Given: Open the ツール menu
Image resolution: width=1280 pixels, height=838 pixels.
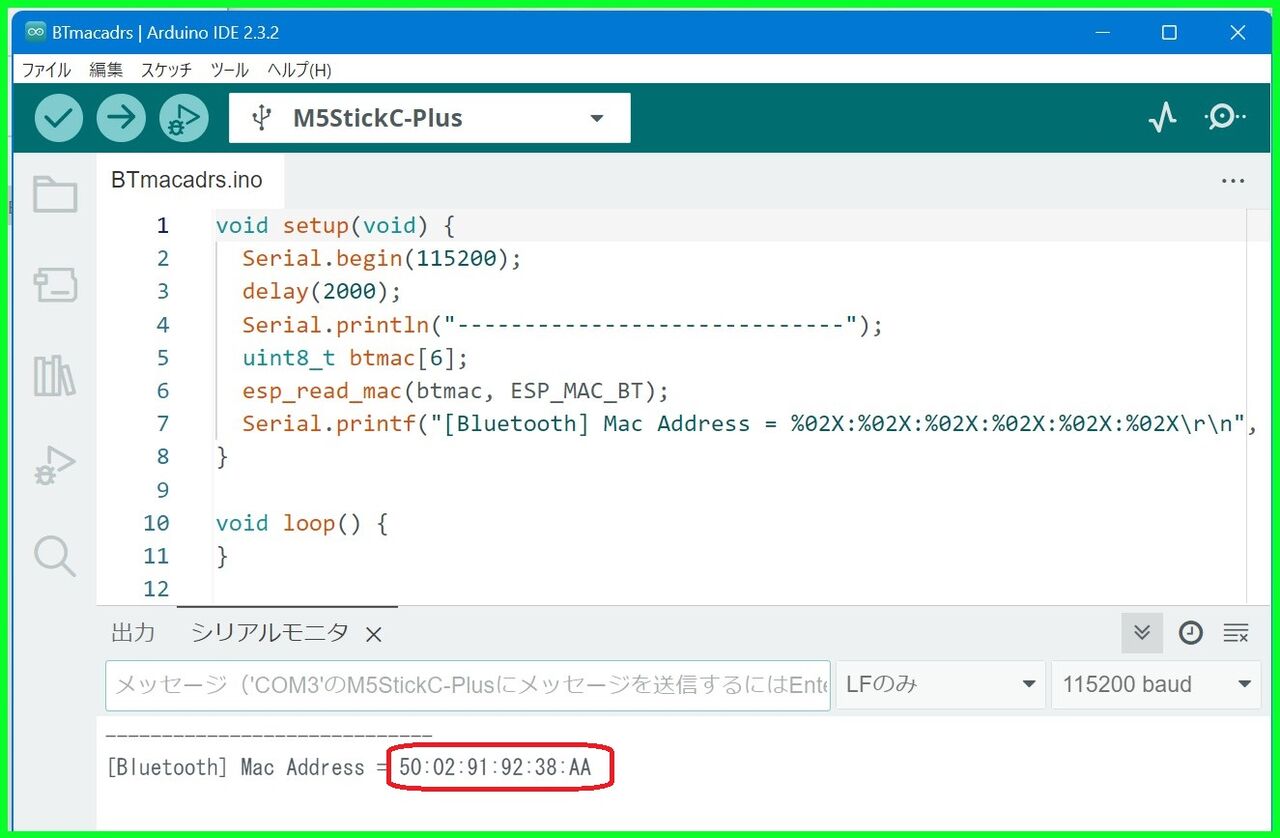Looking at the screenshot, I should click(230, 70).
